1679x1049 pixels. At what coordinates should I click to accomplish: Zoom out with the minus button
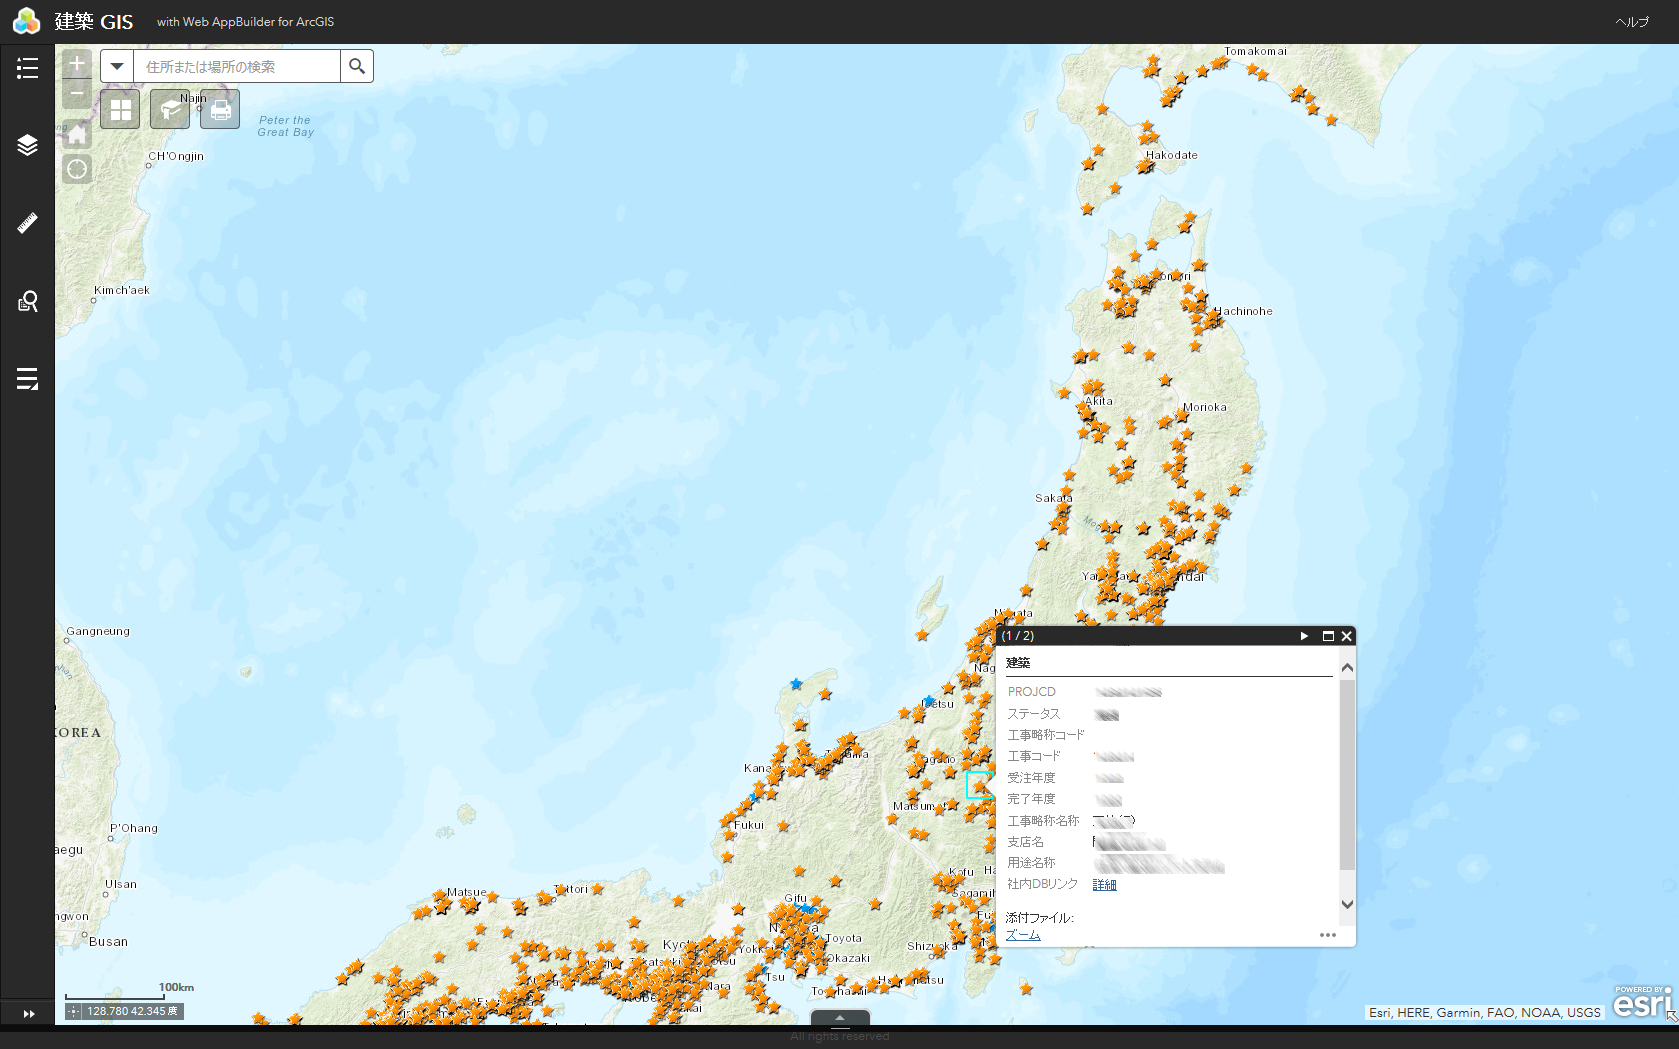[x=77, y=94]
